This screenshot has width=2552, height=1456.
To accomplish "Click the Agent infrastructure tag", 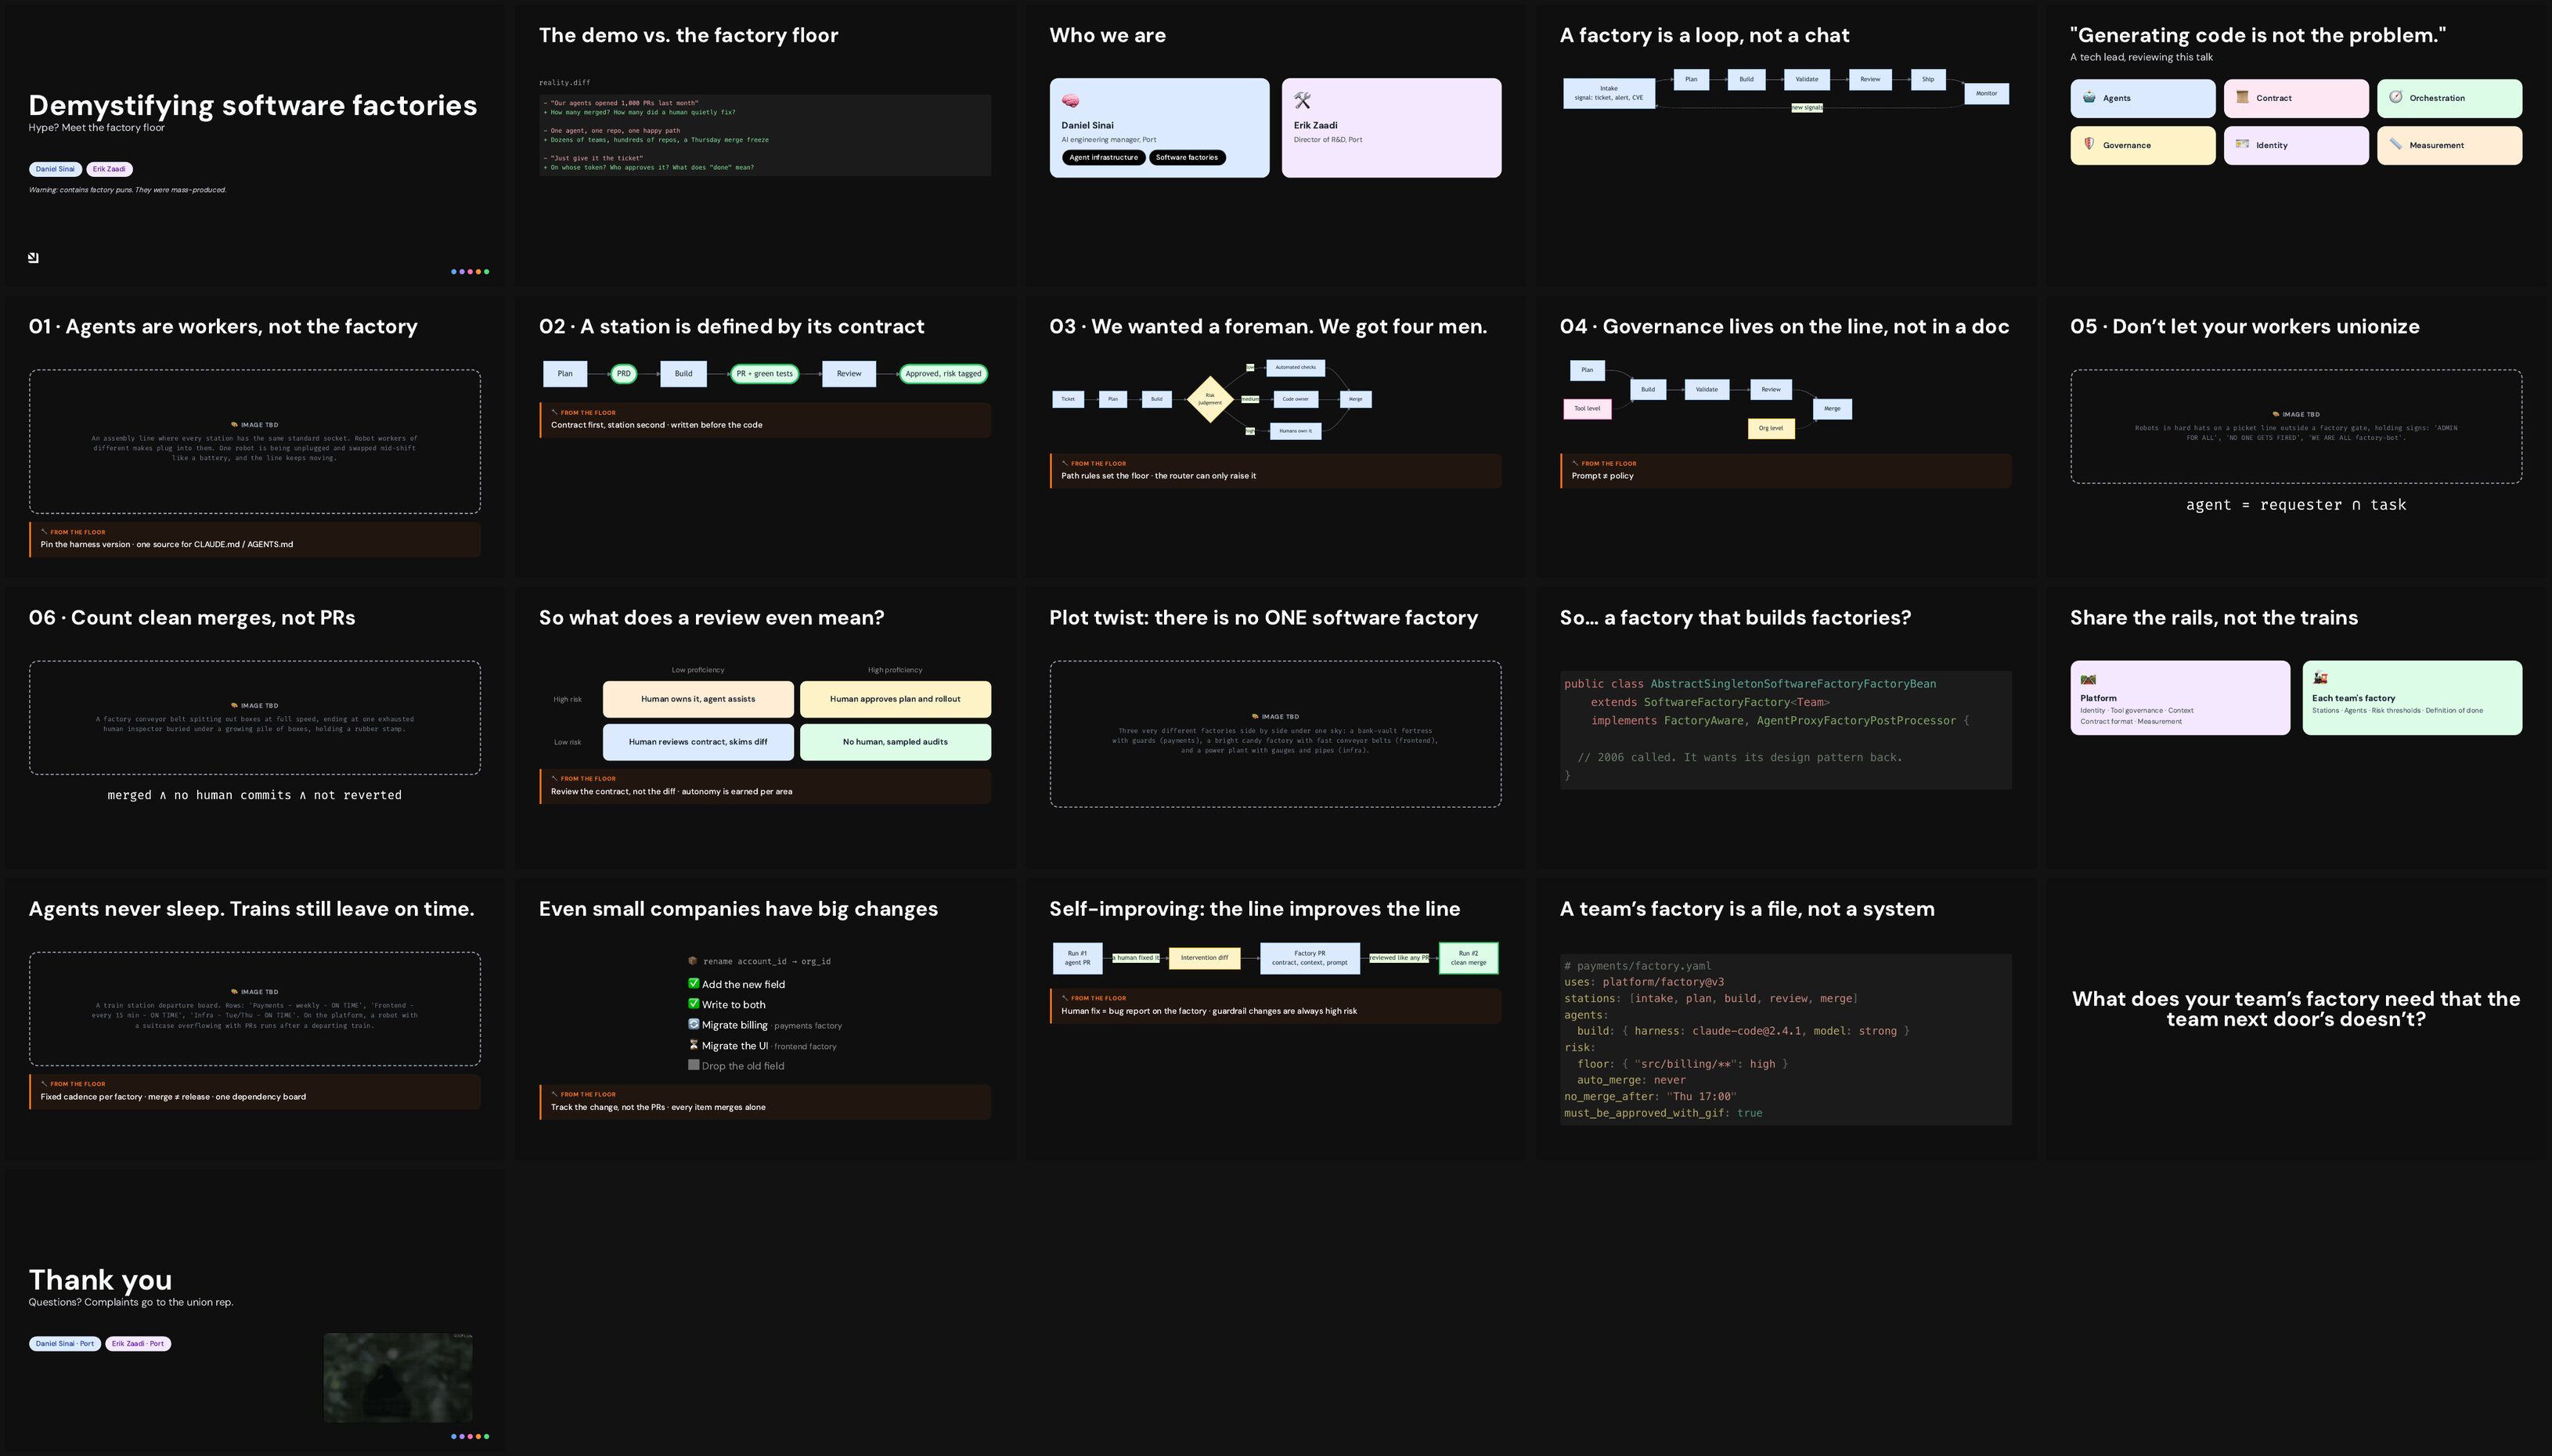I will tap(1103, 157).
